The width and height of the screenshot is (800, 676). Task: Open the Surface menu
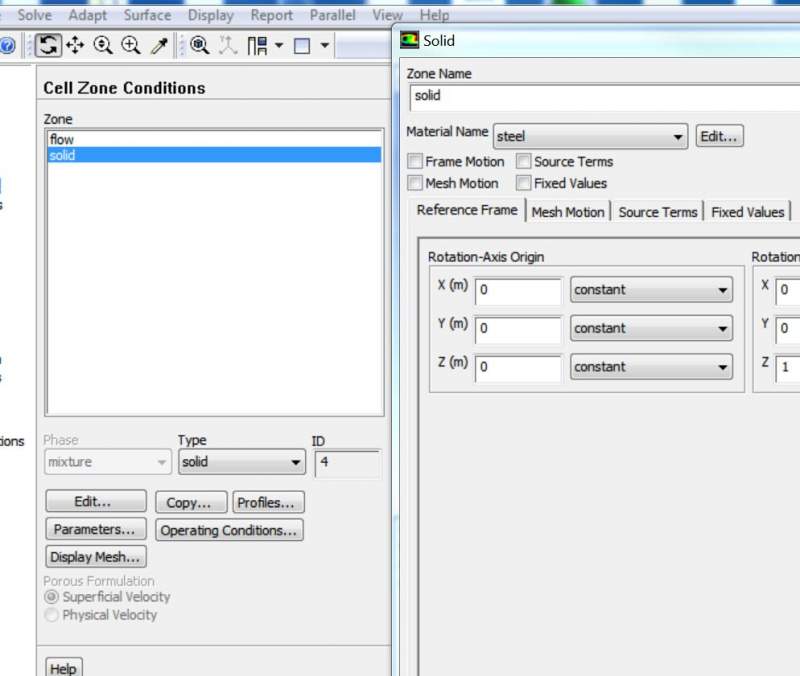click(x=147, y=15)
